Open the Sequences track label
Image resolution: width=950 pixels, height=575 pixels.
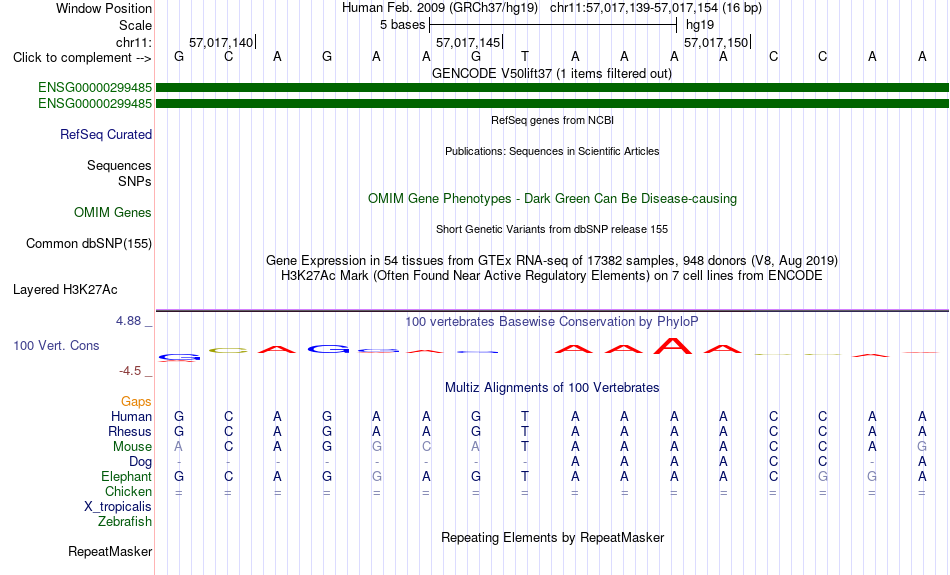click(x=119, y=165)
